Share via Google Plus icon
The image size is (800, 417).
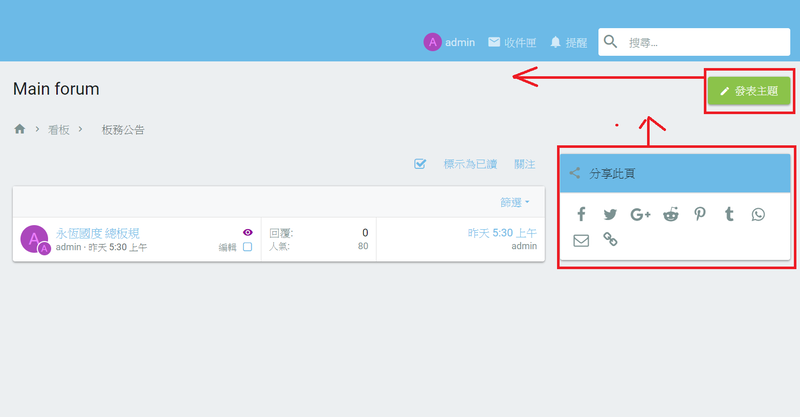point(641,214)
